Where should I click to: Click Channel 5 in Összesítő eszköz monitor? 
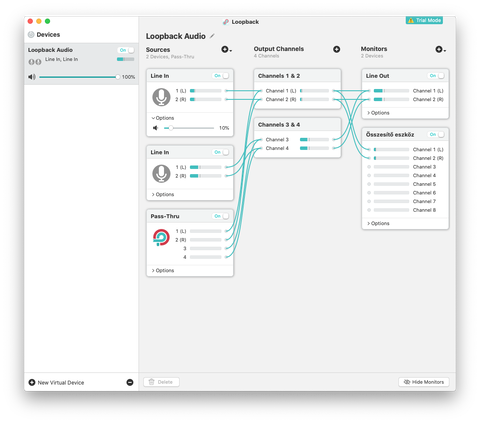pyautogui.click(x=424, y=184)
